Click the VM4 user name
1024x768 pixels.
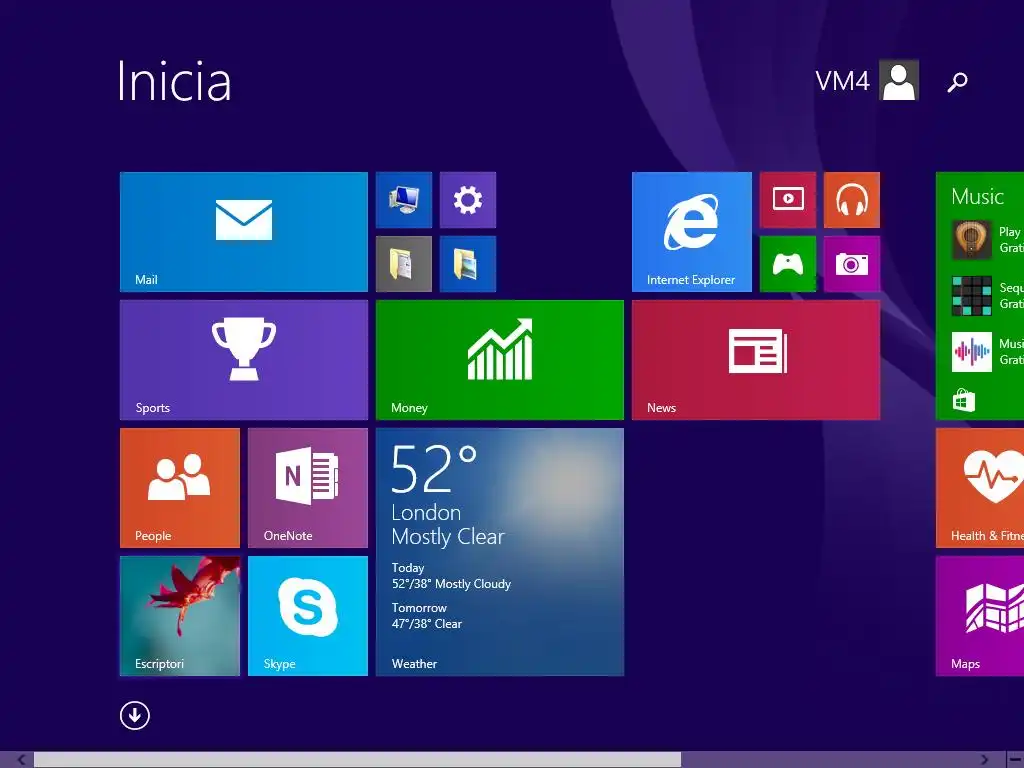click(x=842, y=81)
